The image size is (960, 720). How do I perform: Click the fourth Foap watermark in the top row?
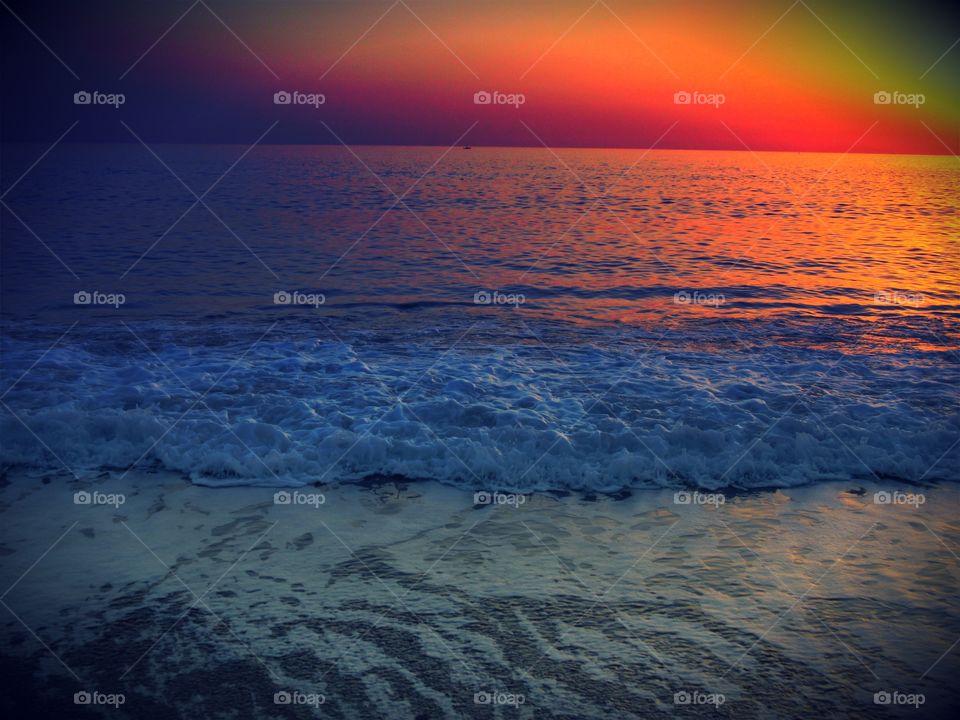click(x=699, y=99)
